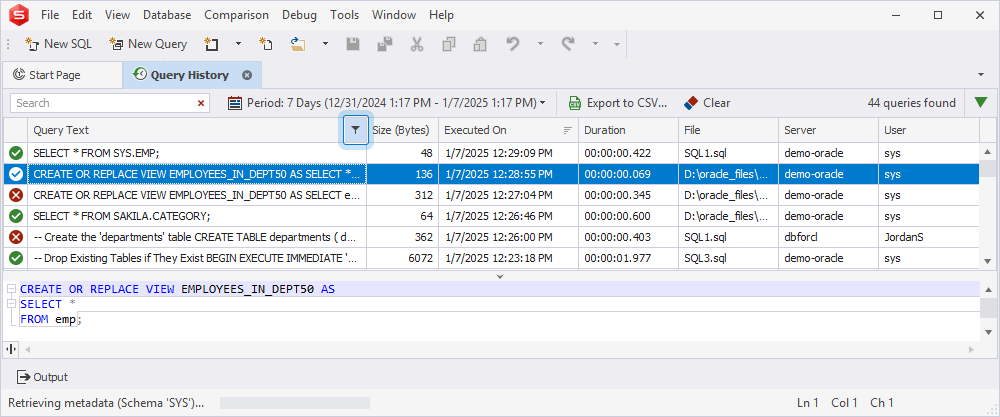The image size is (1000, 417).
Task: Open the Window menu
Action: pyautogui.click(x=394, y=15)
